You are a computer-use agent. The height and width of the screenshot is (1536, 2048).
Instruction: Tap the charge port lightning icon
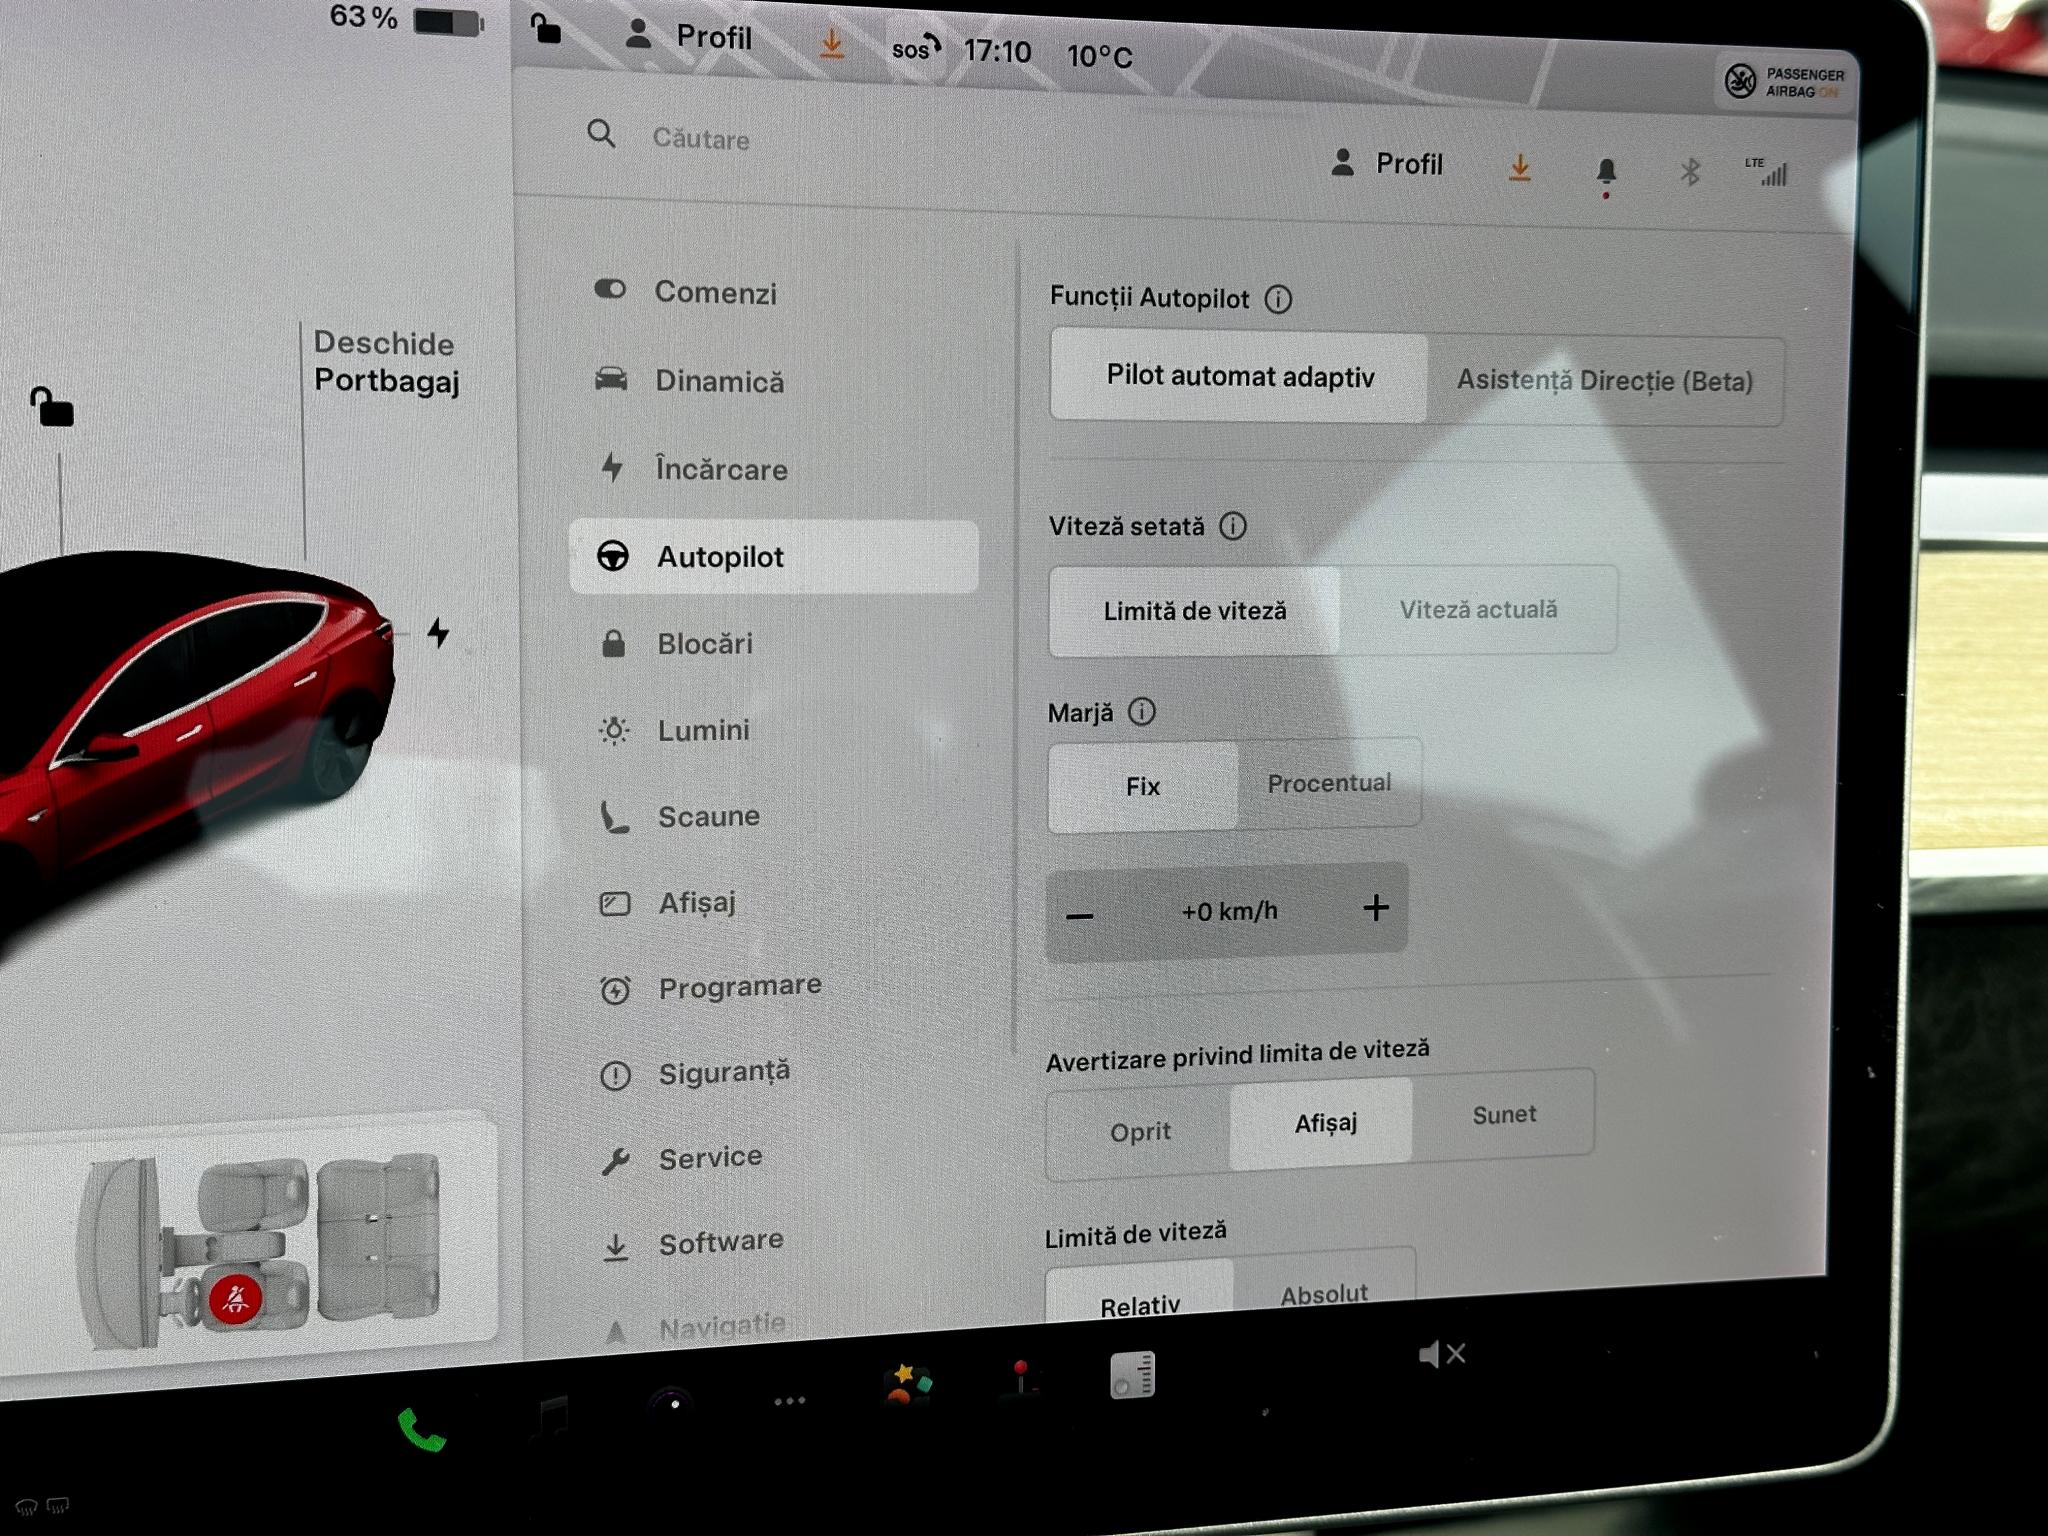[438, 632]
